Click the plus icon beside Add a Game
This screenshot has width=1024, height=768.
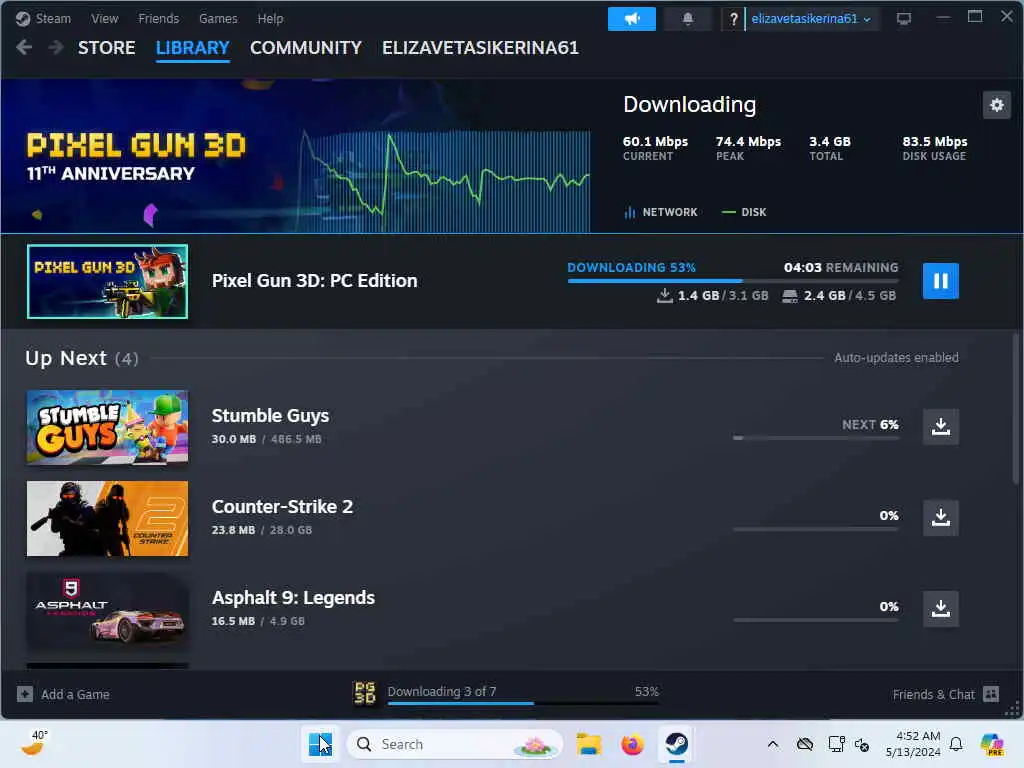(25, 694)
